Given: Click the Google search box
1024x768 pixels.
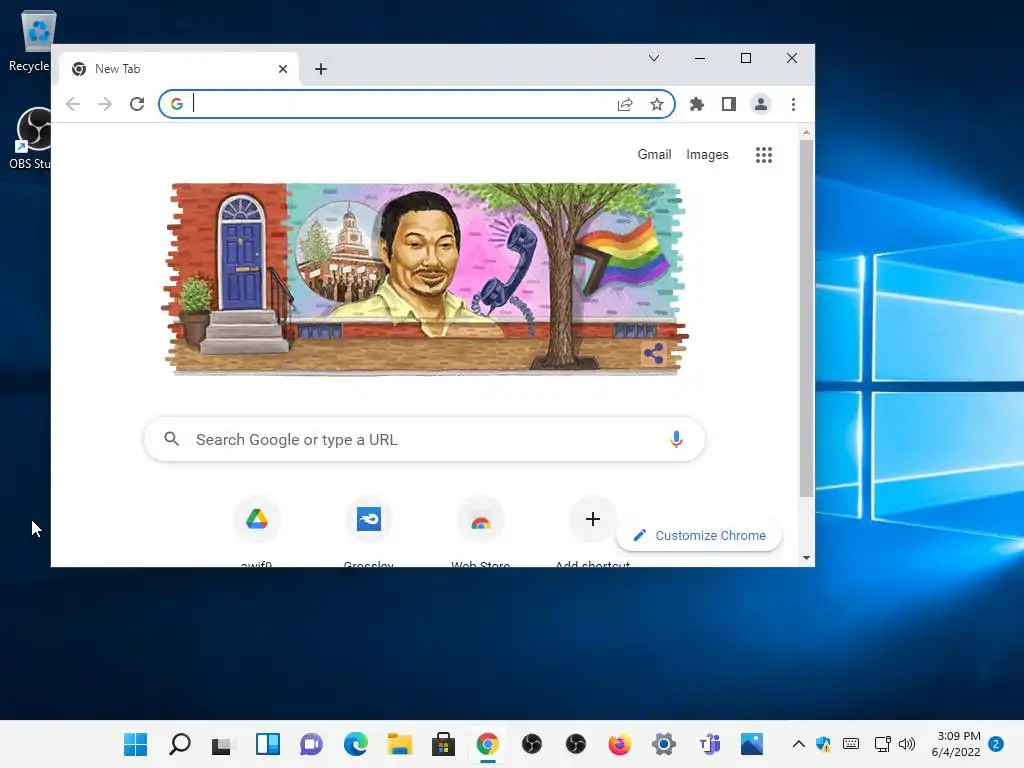Looking at the screenshot, I should point(424,439).
